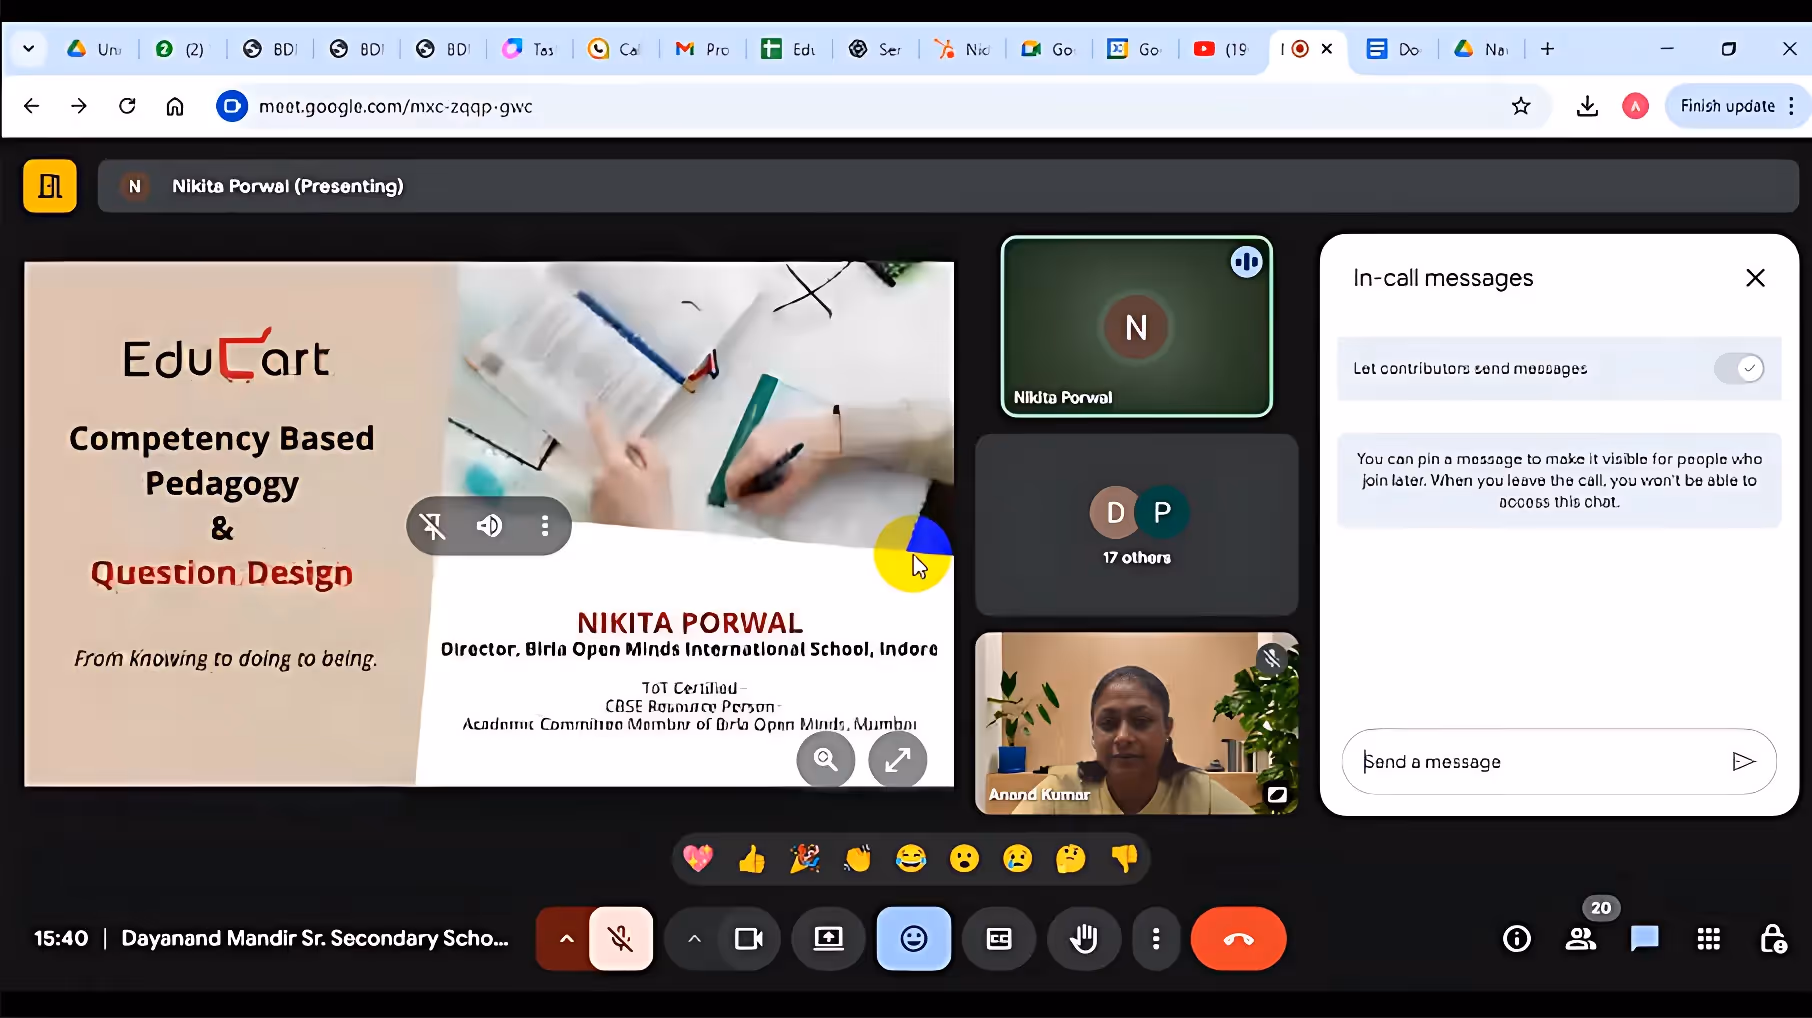Switch to the Google Docs tab
Image resolution: width=1812 pixels, height=1018 pixels.
1393,49
